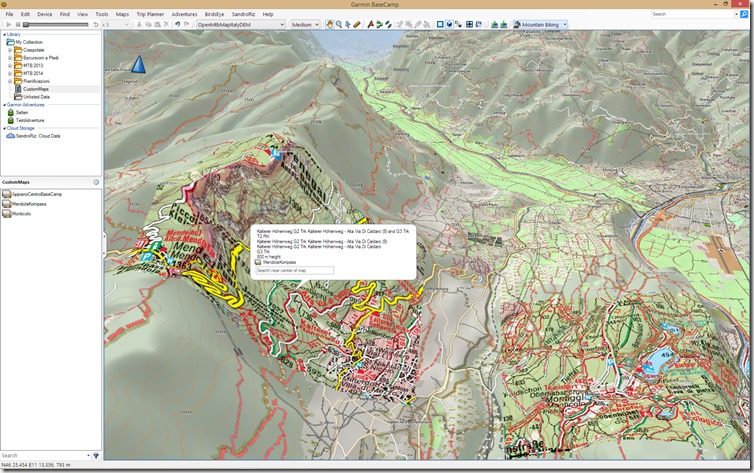Click the top-right Search input field
Image resolution: width=754 pixels, height=473 pixels.
pos(694,14)
